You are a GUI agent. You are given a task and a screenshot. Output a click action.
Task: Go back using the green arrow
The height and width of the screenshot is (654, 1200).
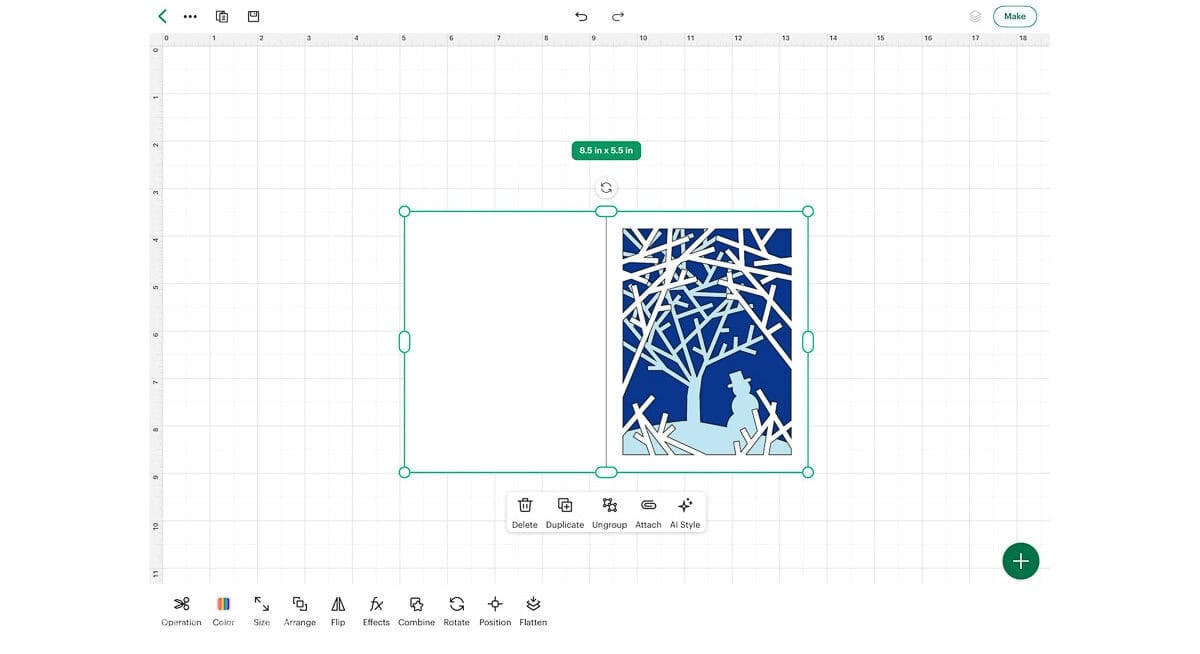[x=162, y=16]
